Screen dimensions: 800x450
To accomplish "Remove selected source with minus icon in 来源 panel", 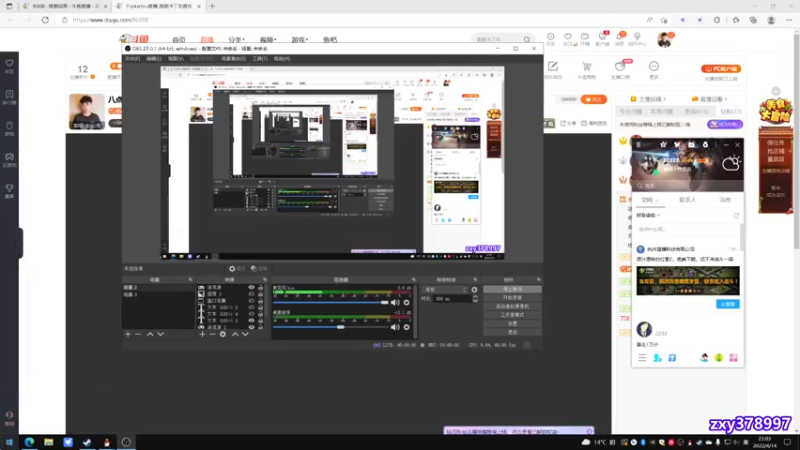I will point(212,334).
